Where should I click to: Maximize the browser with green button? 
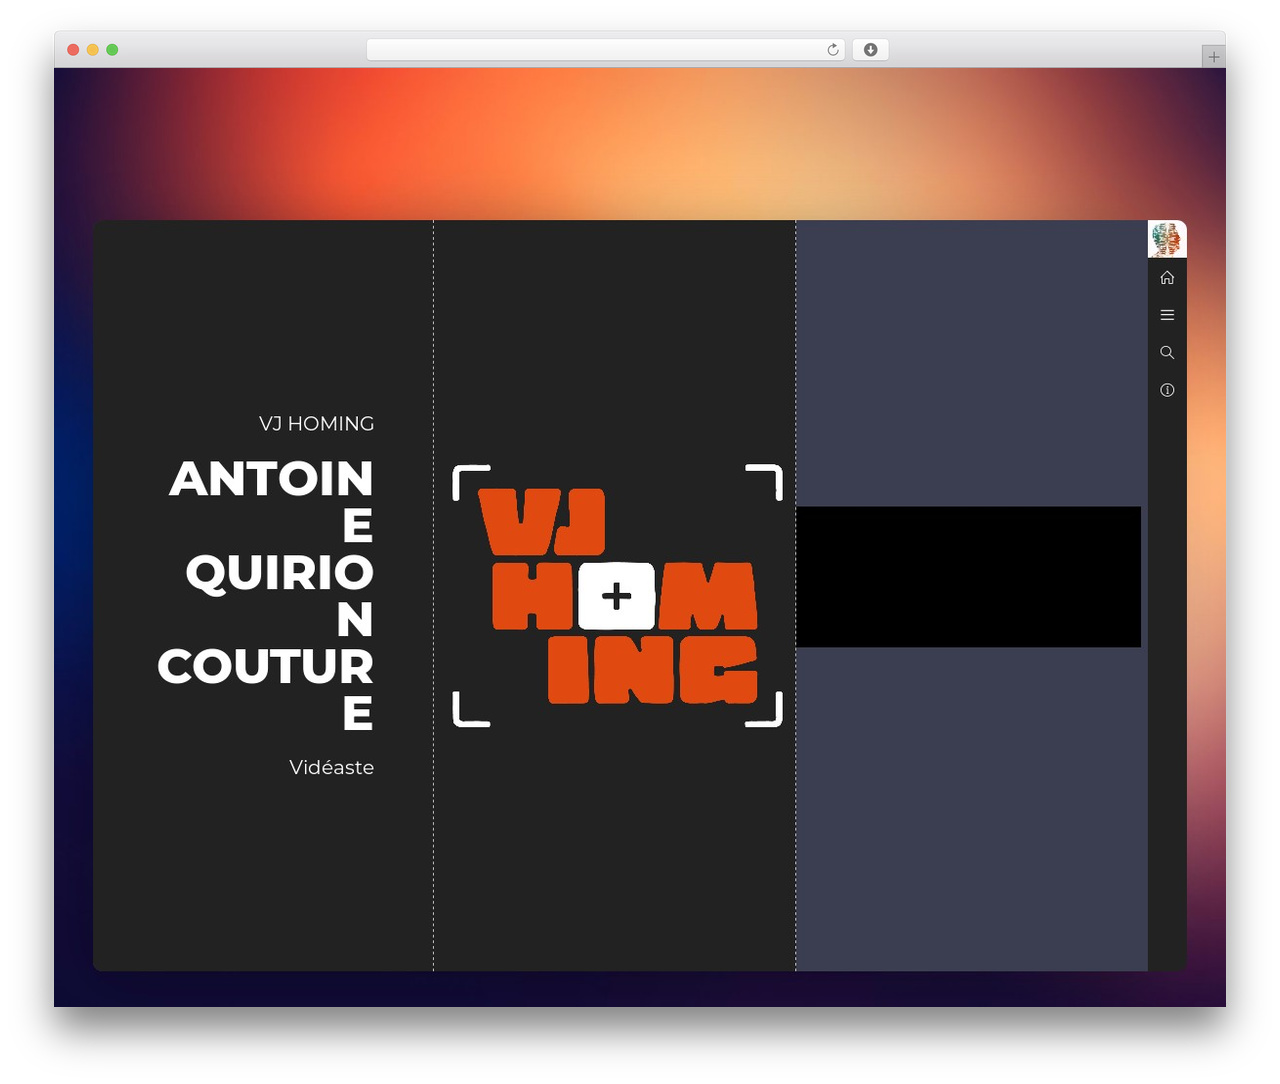pos(112,50)
